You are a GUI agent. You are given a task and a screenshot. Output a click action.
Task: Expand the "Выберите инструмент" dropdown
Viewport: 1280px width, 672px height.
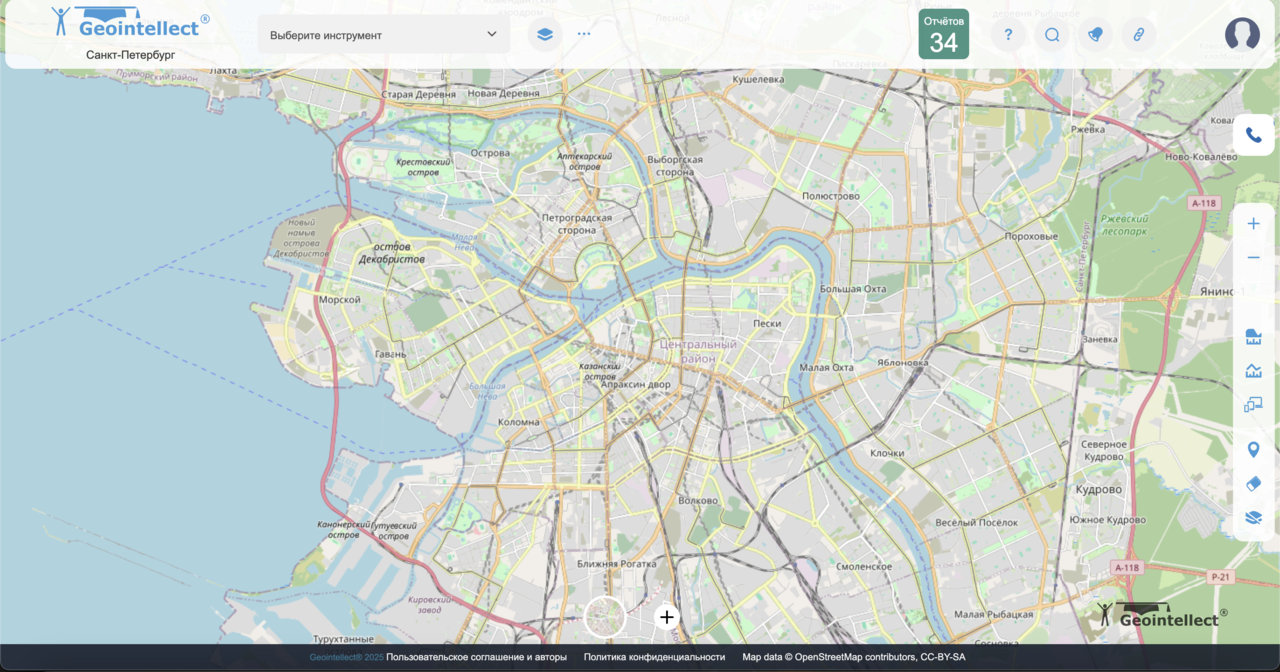click(384, 35)
